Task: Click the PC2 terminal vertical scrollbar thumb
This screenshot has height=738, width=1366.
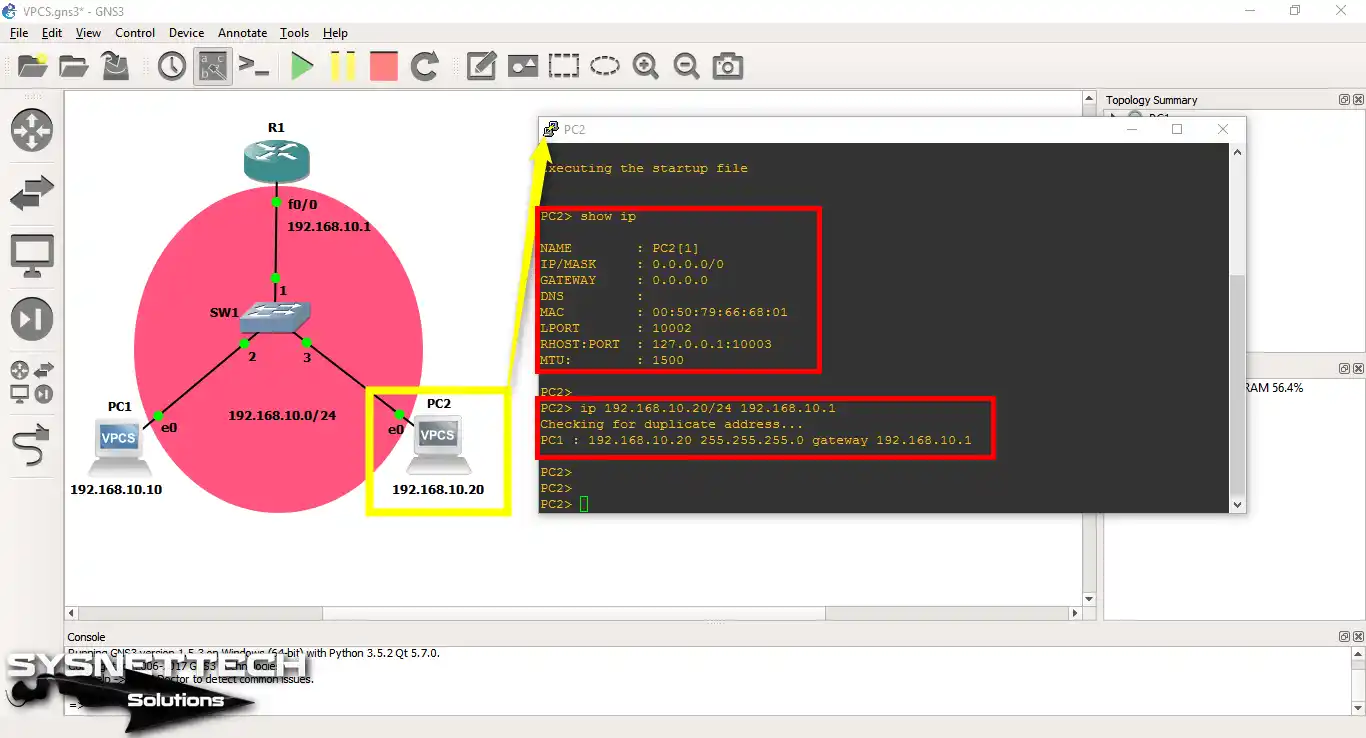Action: pyautogui.click(x=1238, y=384)
